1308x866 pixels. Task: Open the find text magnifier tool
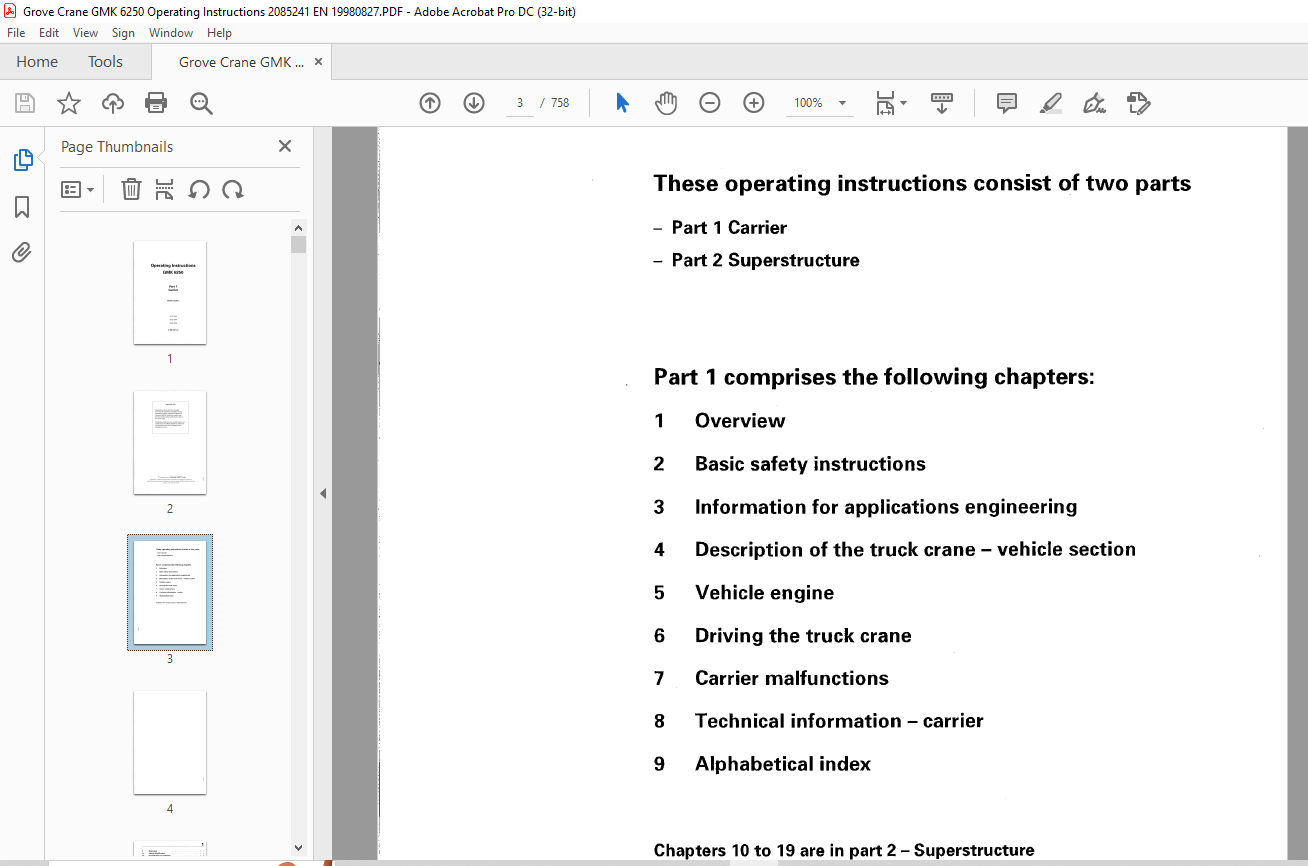tap(201, 103)
